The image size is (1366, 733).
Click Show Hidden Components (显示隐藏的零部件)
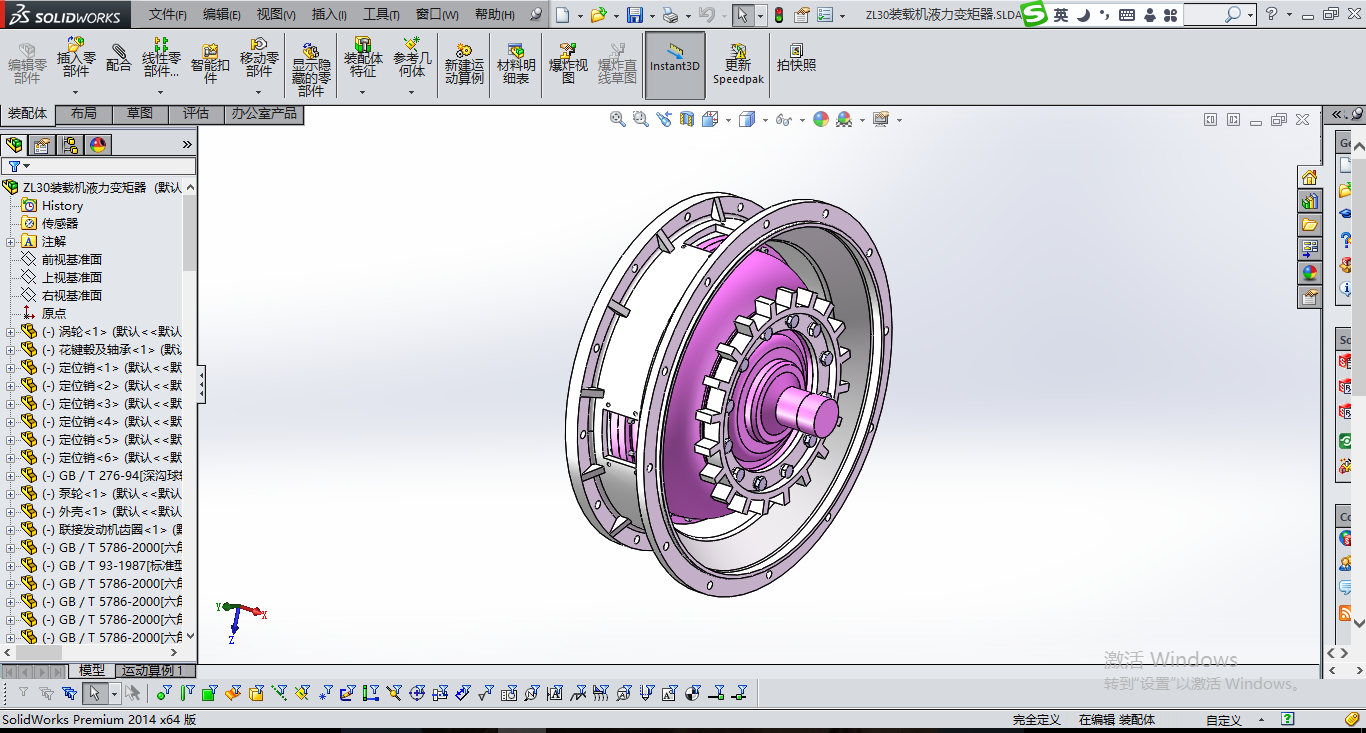coord(311,69)
